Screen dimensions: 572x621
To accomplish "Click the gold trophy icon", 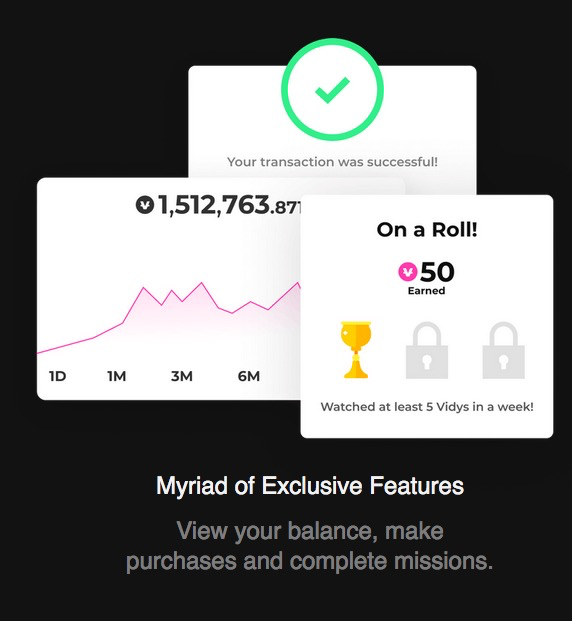I will (x=356, y=350).
